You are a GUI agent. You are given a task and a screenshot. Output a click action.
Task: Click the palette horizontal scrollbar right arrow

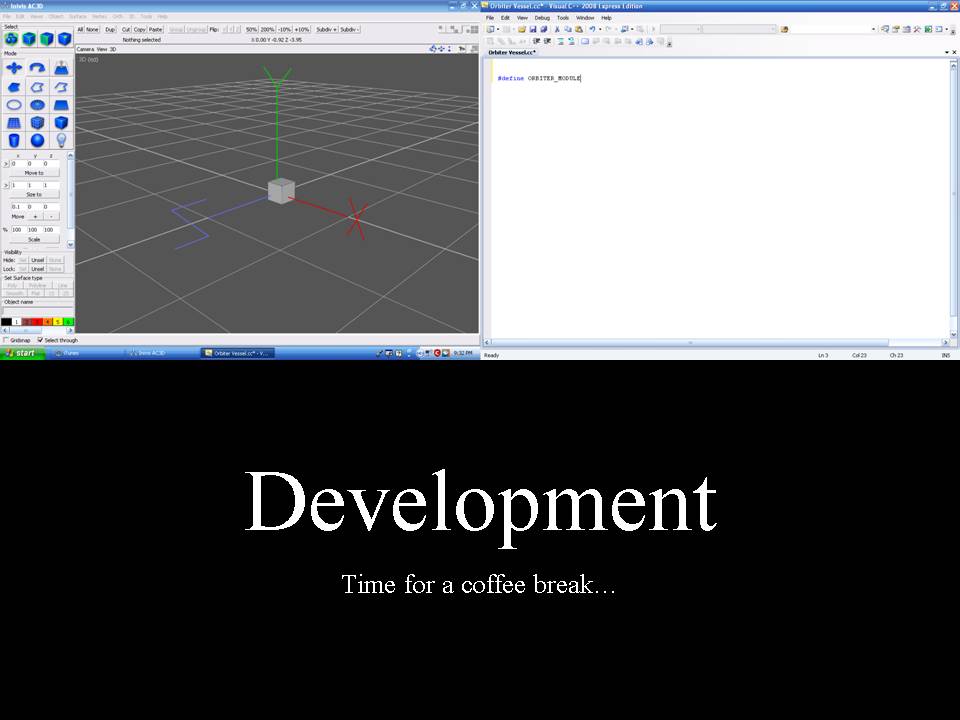[x=70, y=331]
